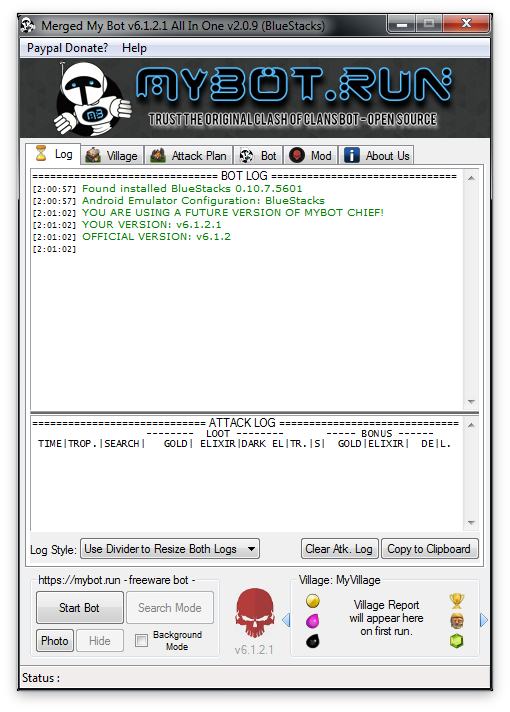Image resolution: width=510 pixels, height=712 pixels.
Task: Click the builder face icon
Action: [456, 621]
